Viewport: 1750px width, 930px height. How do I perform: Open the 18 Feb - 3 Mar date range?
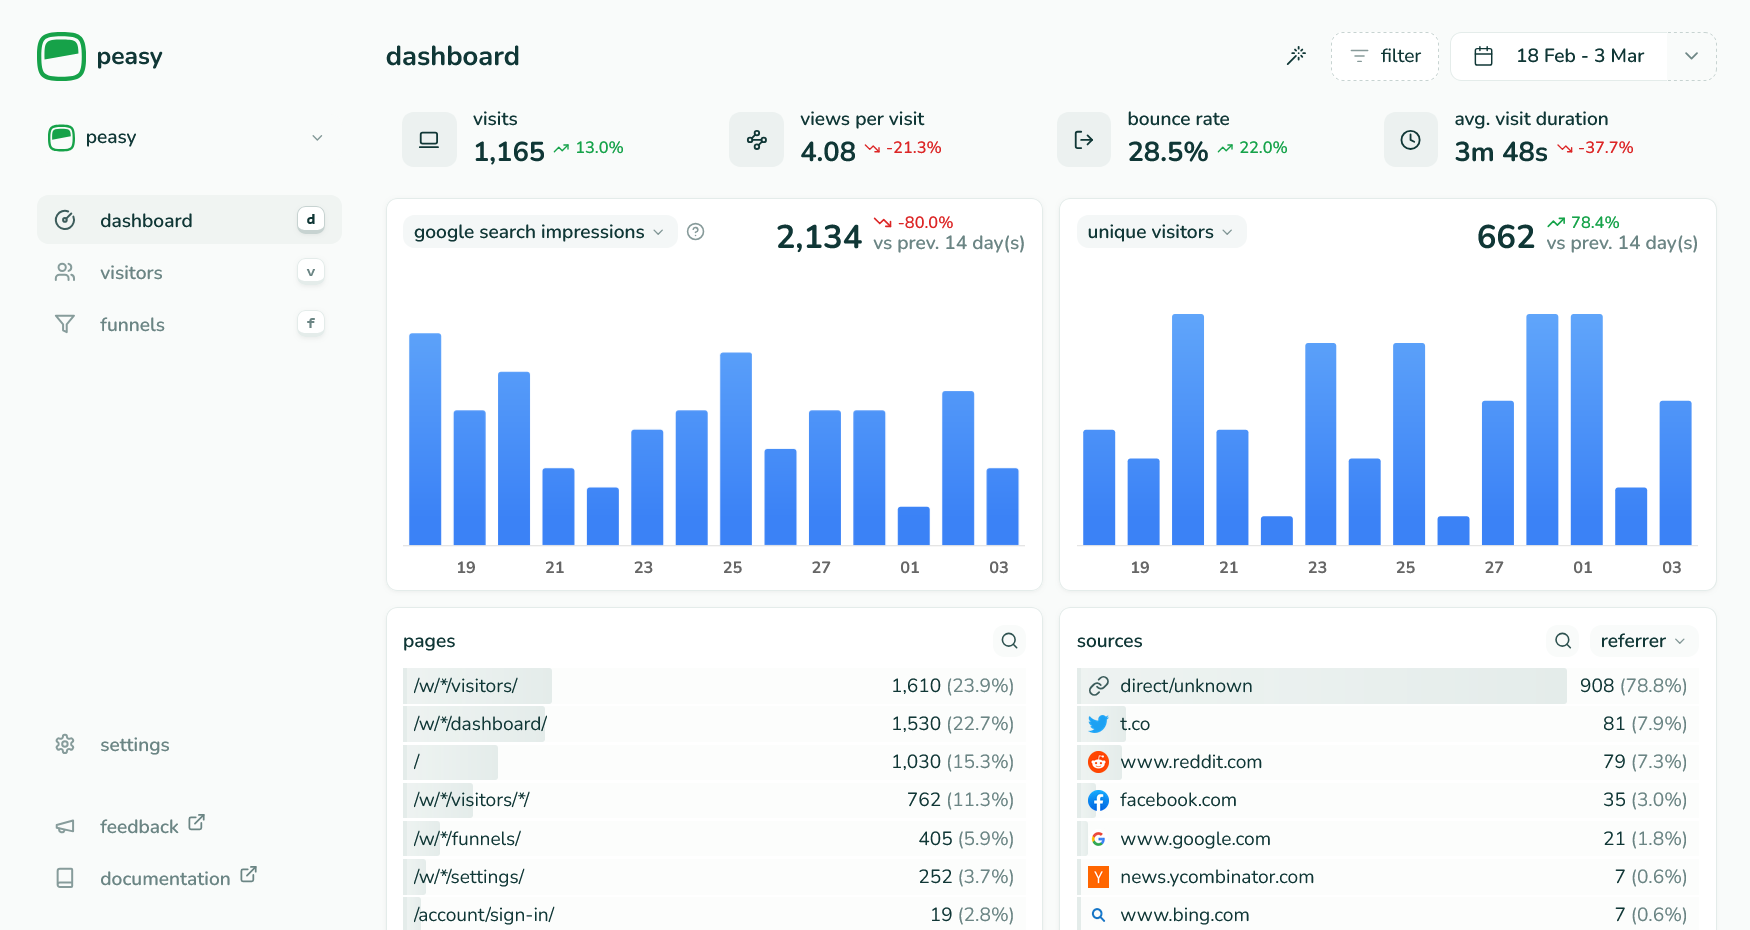click(1579, 56)
